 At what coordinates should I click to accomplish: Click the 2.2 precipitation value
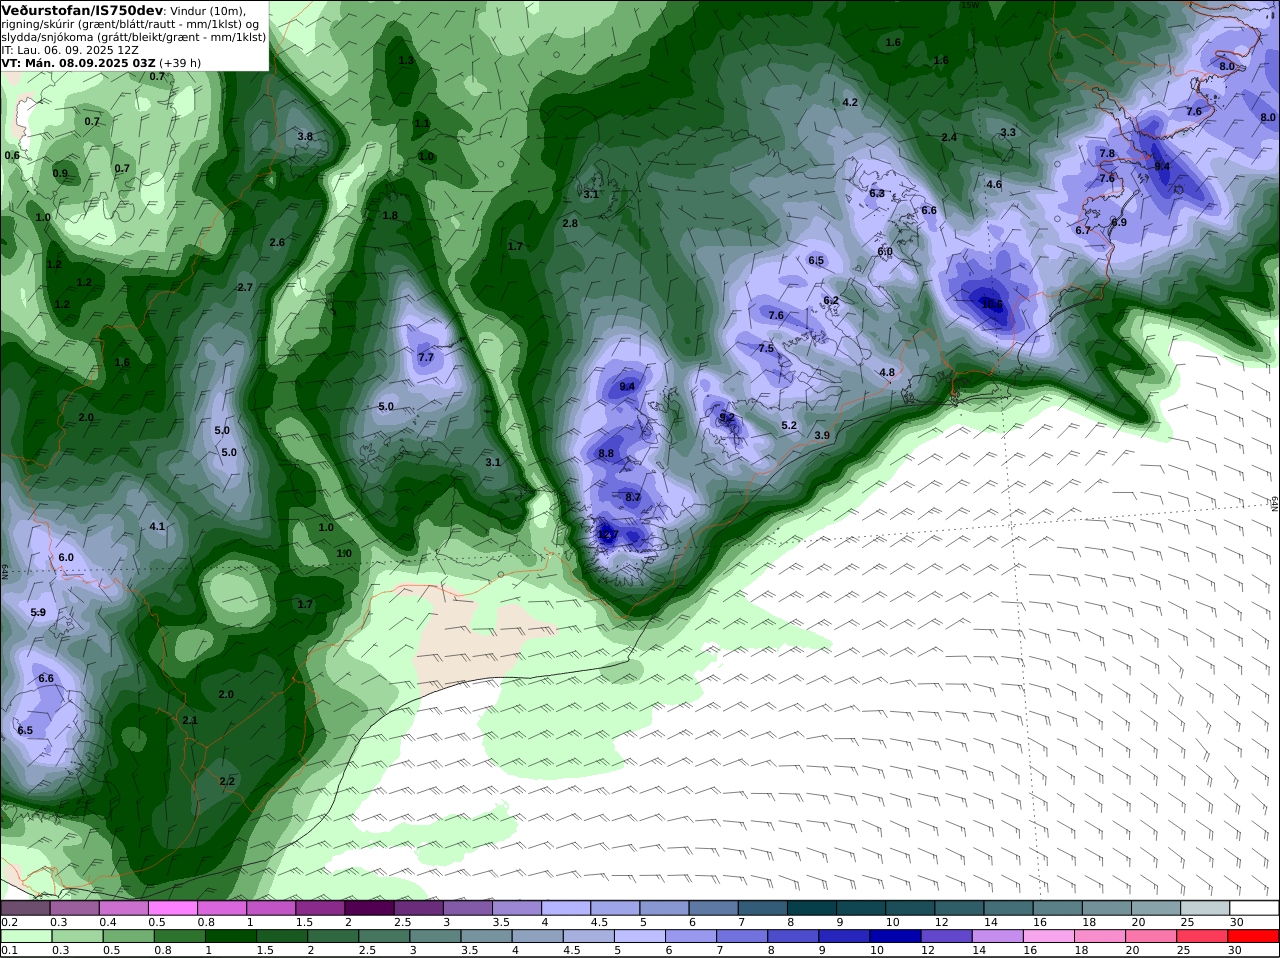[227, 782]
